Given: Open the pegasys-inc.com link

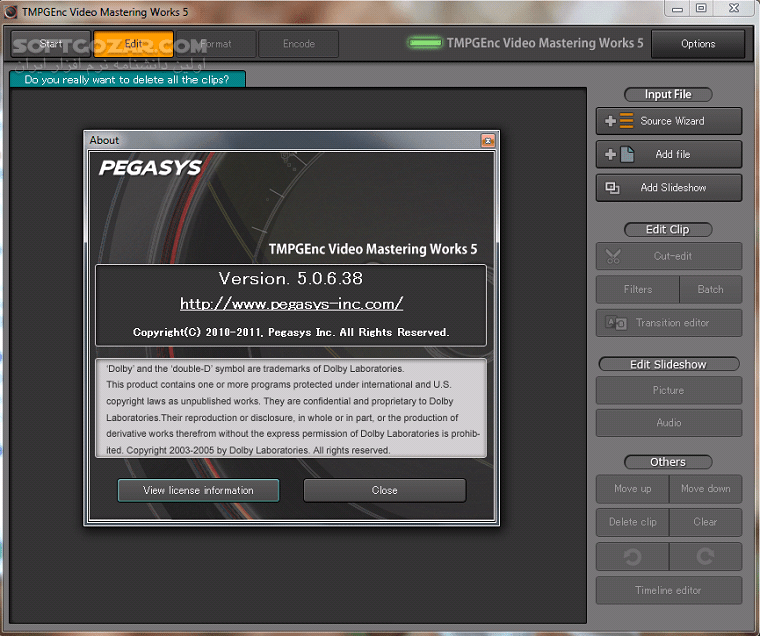Looking at the screenshot, I should (291, 304).
